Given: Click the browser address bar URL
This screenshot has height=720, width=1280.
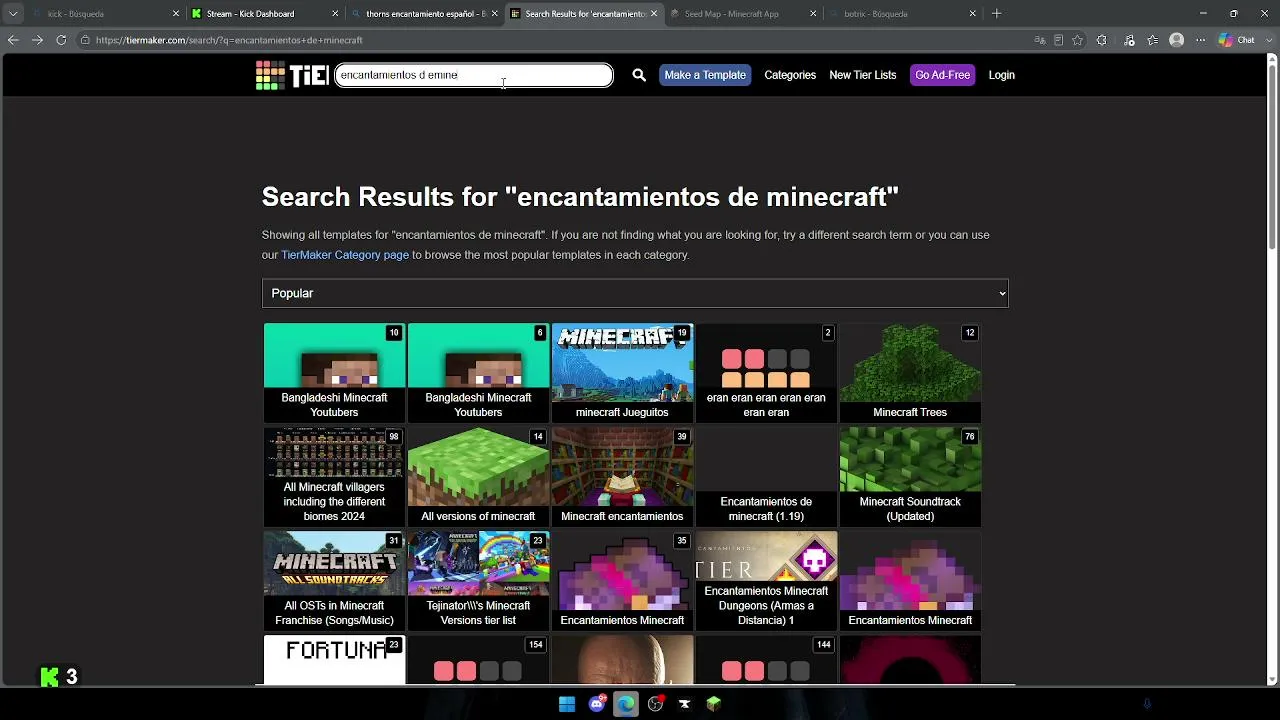Looking at the screenshot, I should [229, 40].
